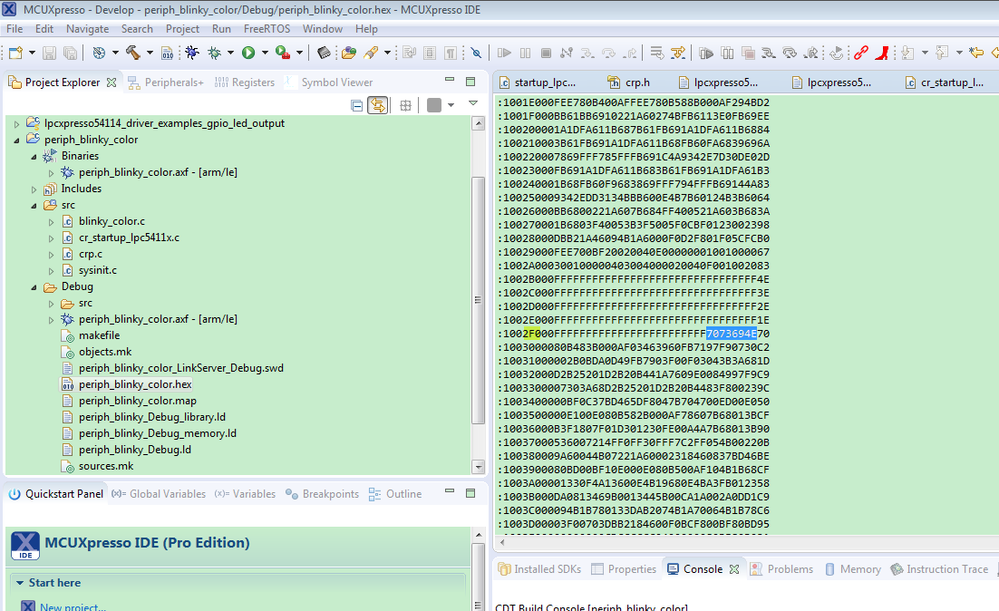Click the Save disk icon in toolbar

click(49, 53)
